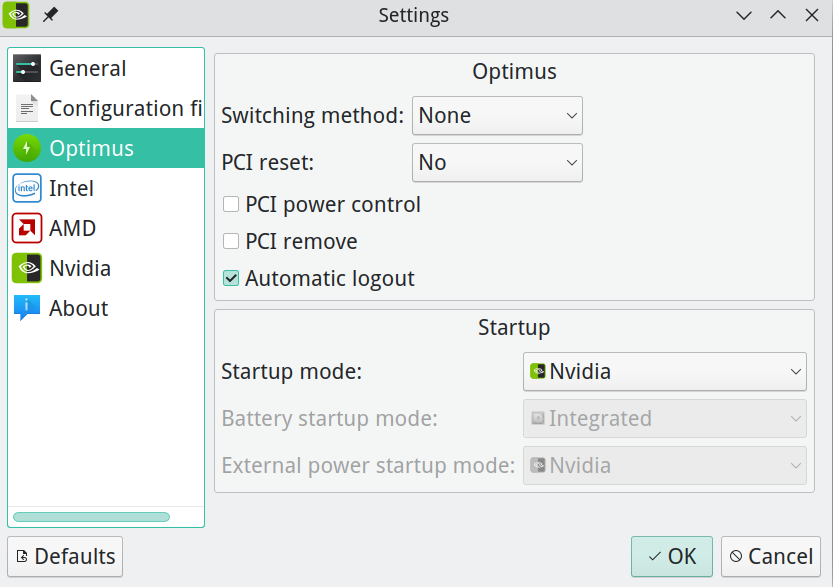Enable PCI remove checkbox
833x587 pixels.
click(231, 241)
